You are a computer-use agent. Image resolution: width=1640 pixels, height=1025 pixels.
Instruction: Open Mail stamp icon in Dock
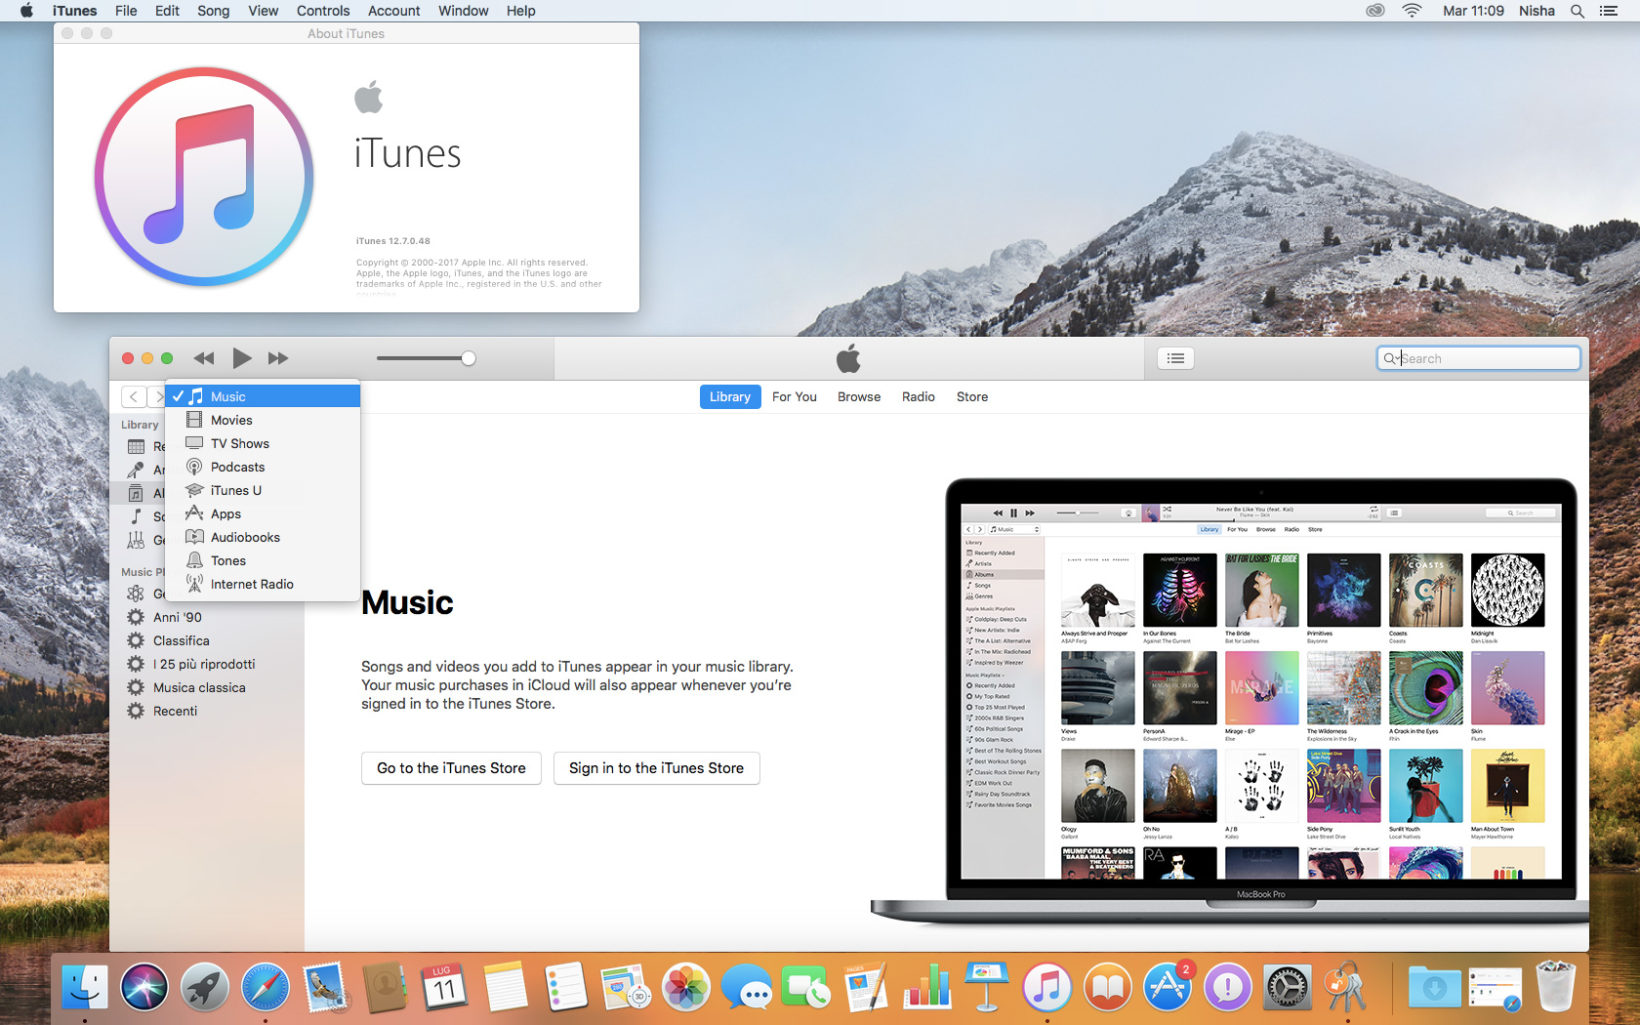325,988
